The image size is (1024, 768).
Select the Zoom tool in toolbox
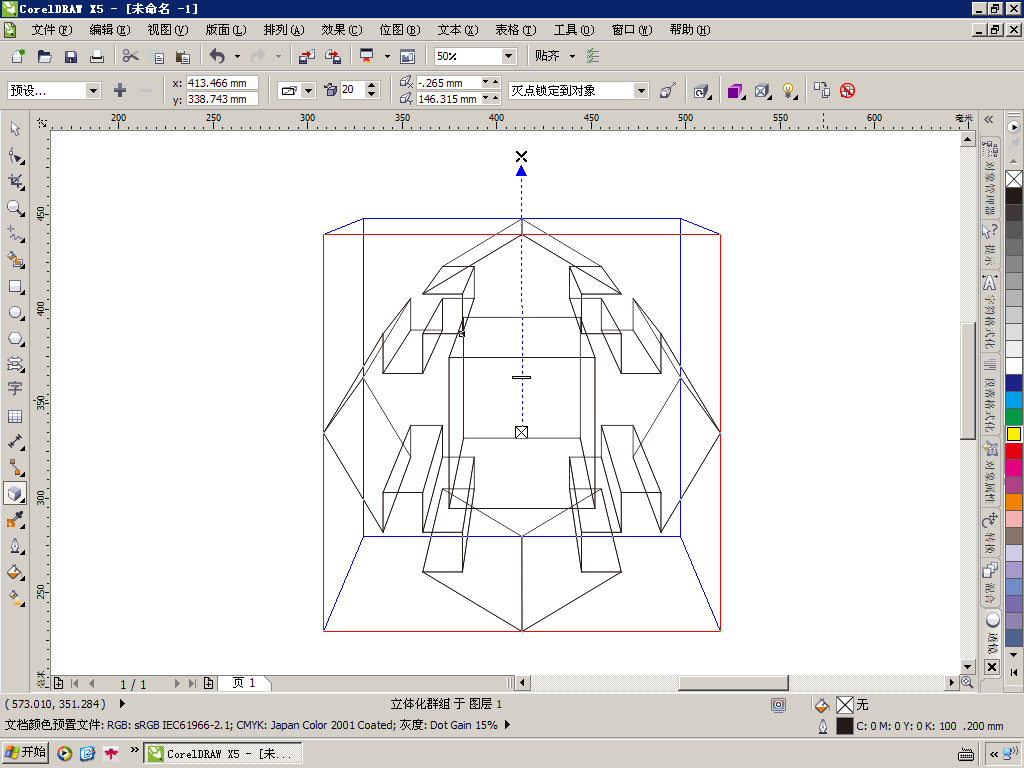pyautogui.click(x=15, y=208)
